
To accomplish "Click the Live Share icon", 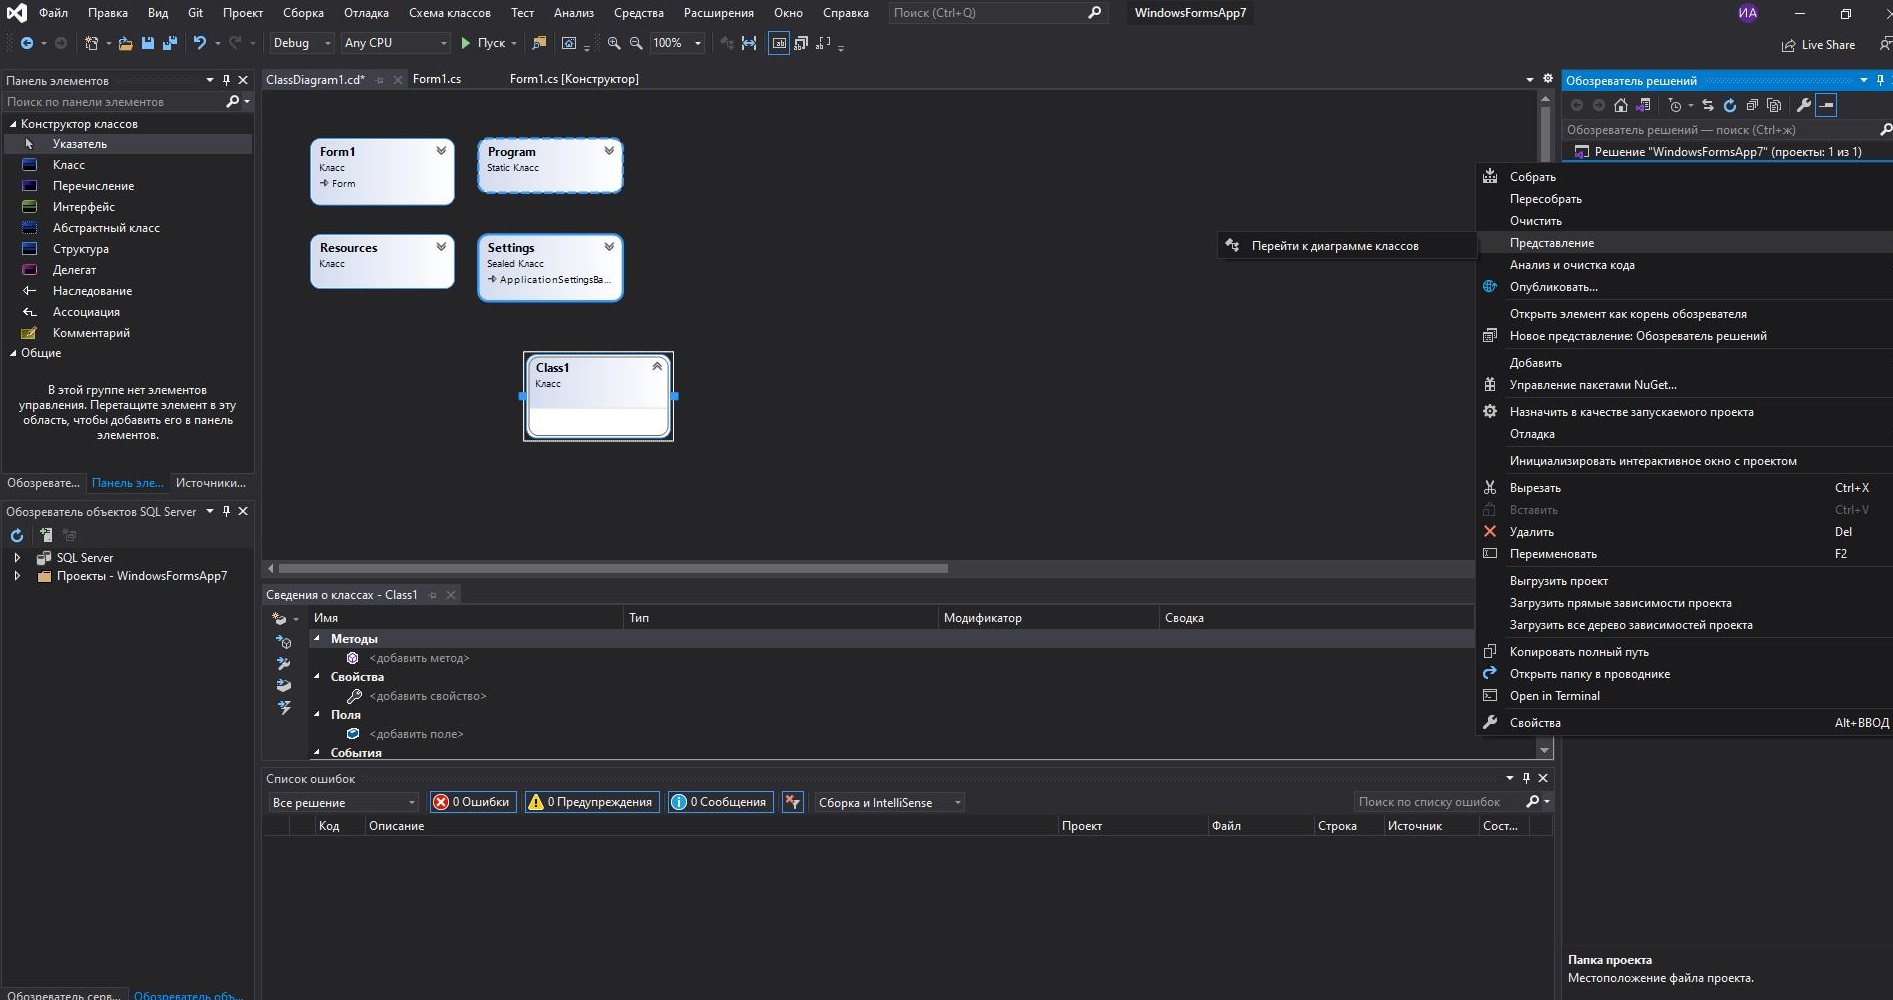I will click(1788, 45).
